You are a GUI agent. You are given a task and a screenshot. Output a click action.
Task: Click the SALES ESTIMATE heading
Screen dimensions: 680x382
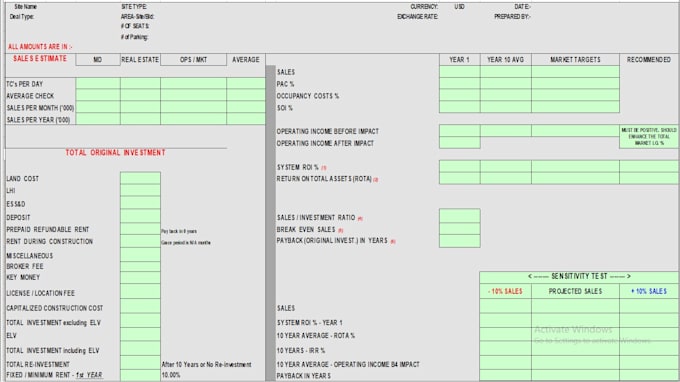point(40,59)
